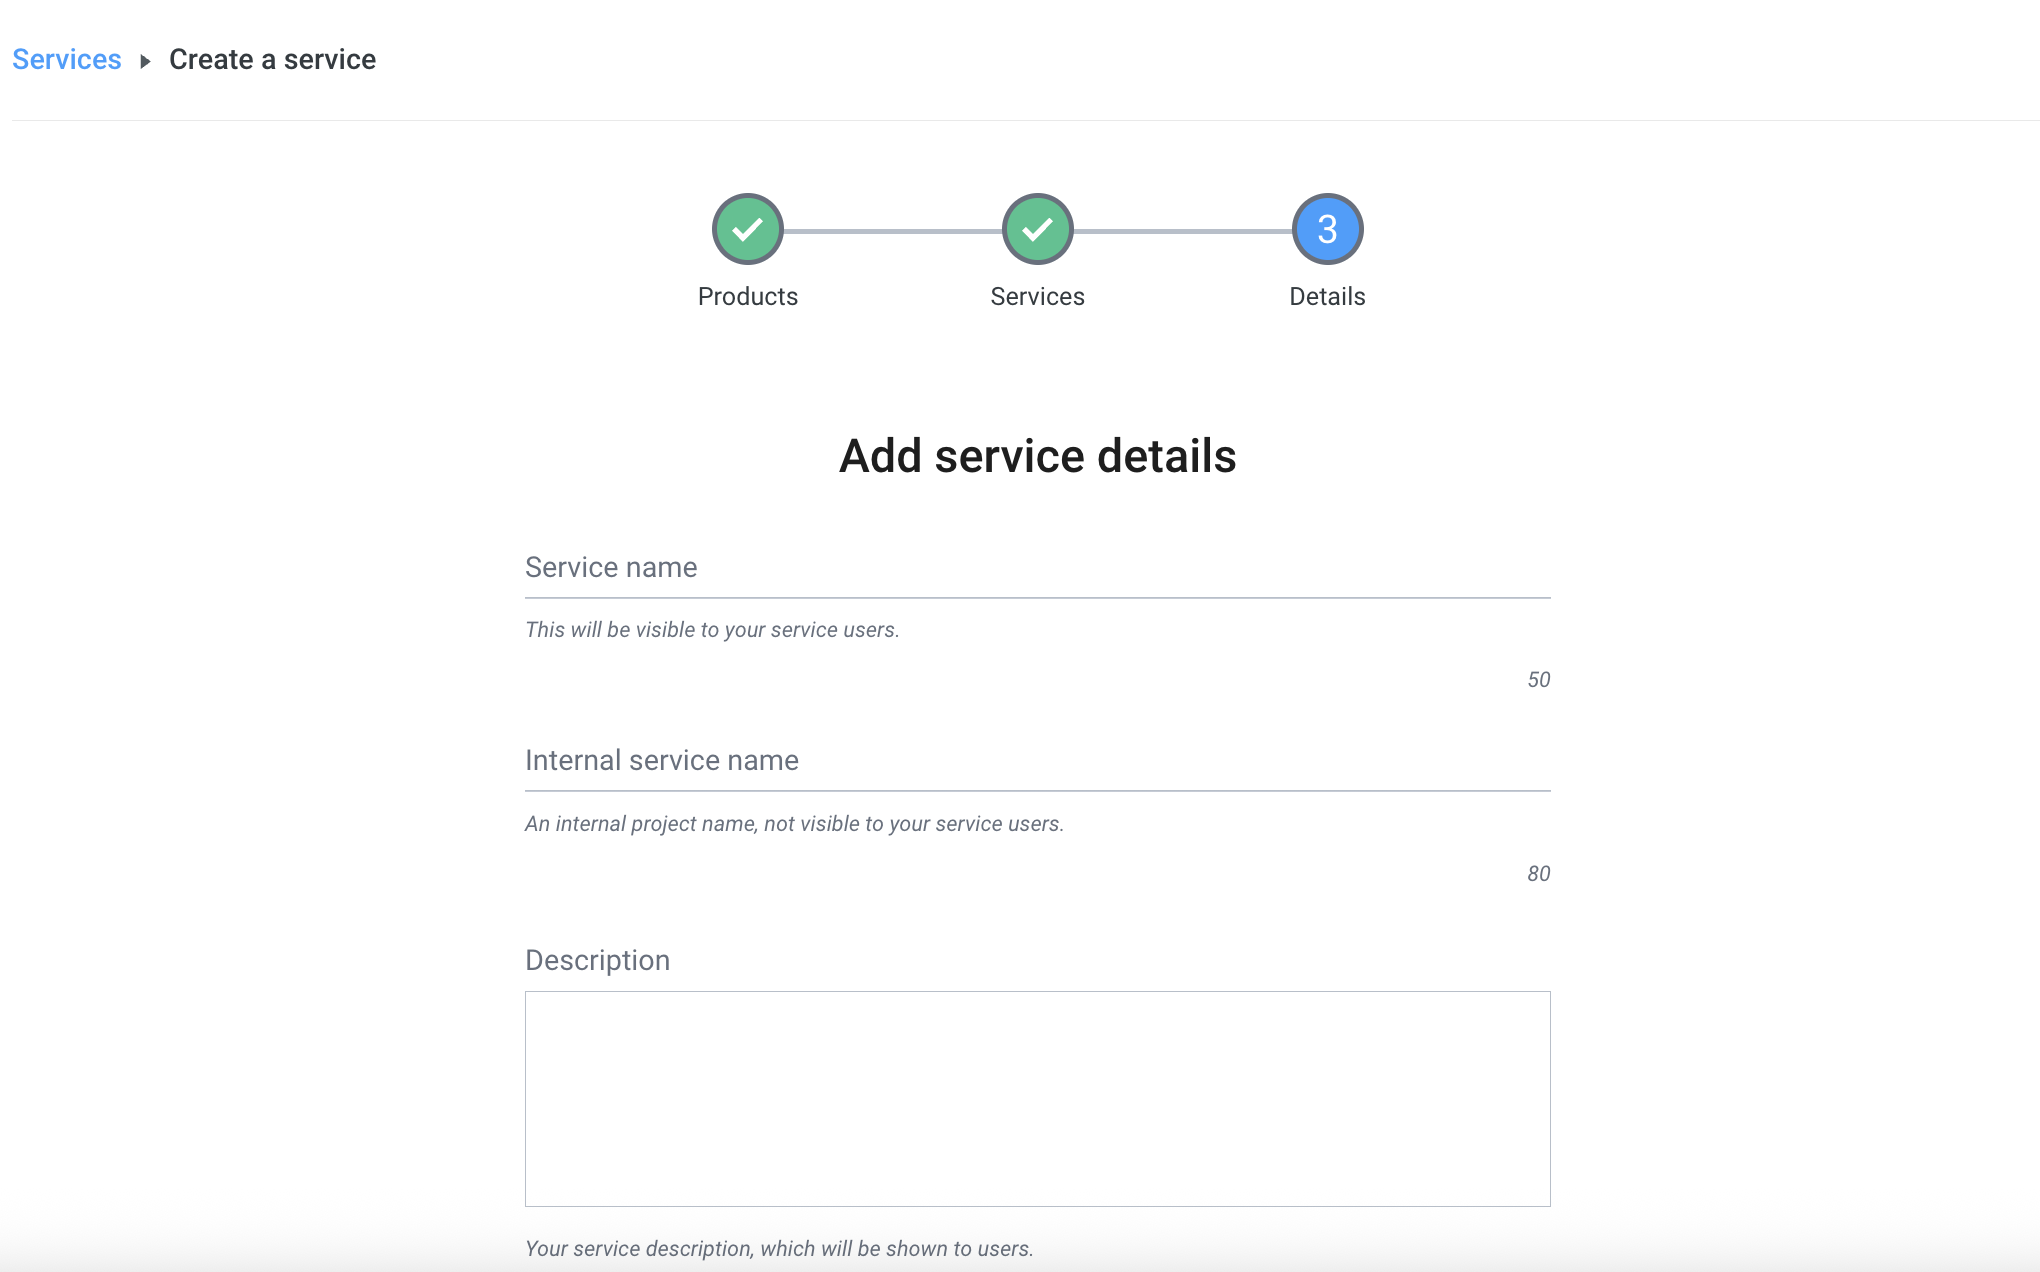Select the completed Services step checkmark circle
The height and width of the screenshot is (1272, 2040).
(1037, 229)
